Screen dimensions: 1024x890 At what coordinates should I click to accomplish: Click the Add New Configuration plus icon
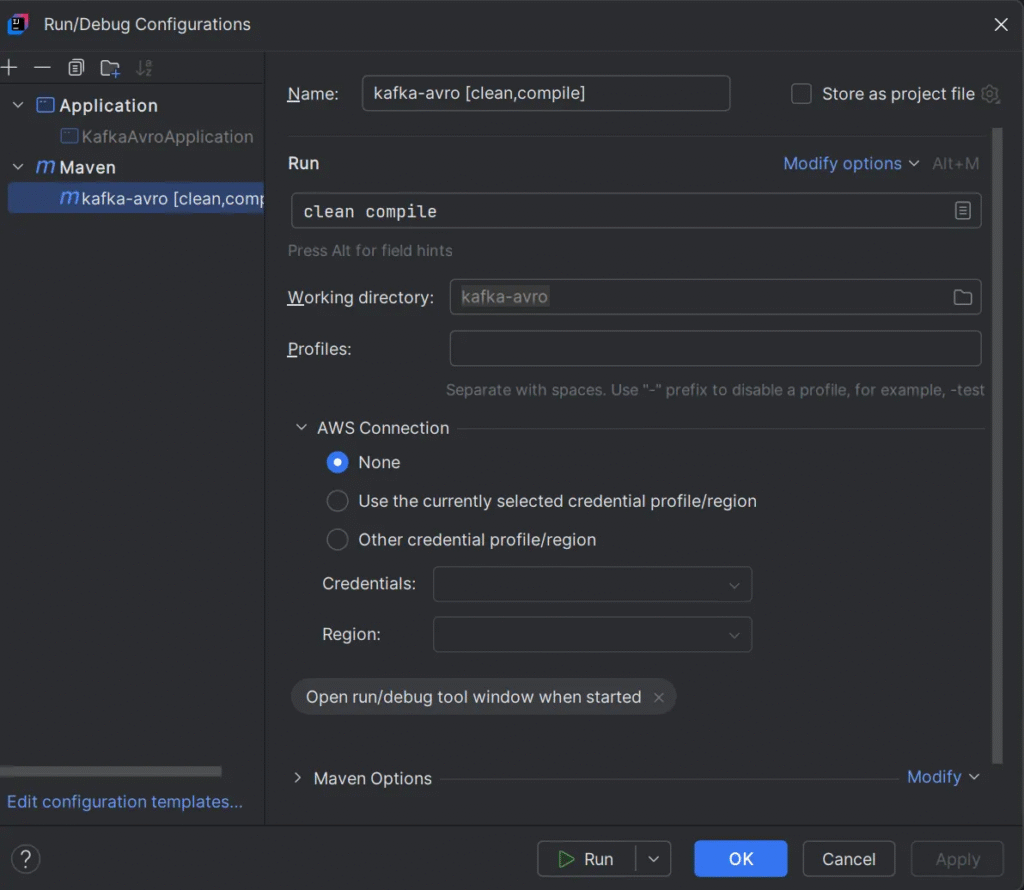click(x=10, y=68)
